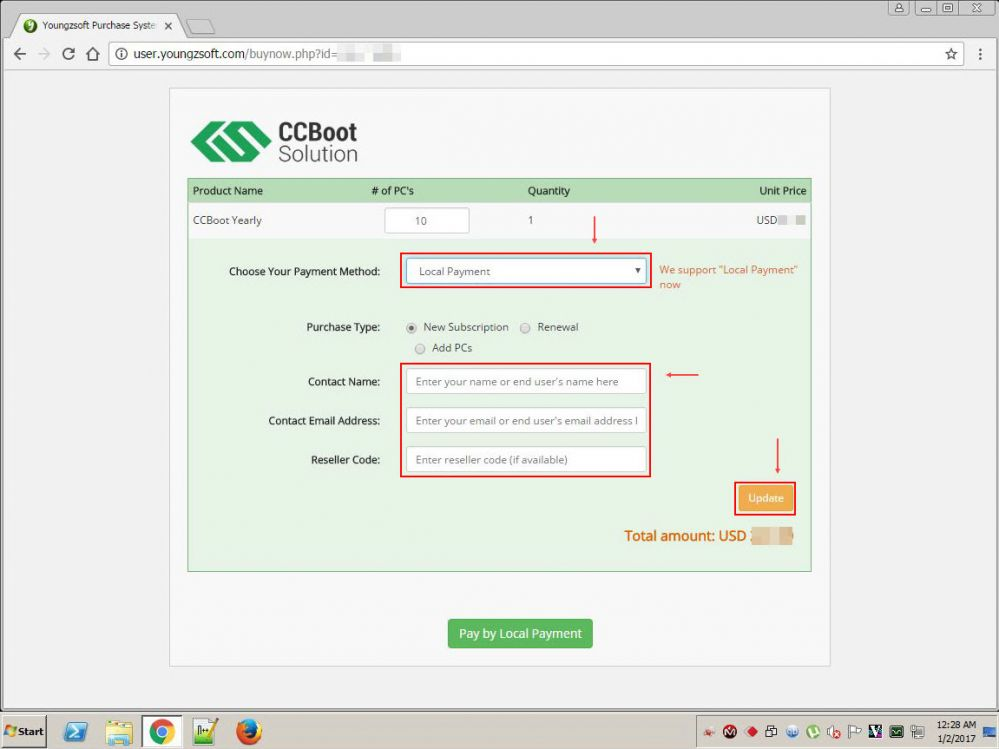This screenshot has width=999, height=749.
Task: Expand the Local Payment method dropdown
Action: tap(526, 271)
